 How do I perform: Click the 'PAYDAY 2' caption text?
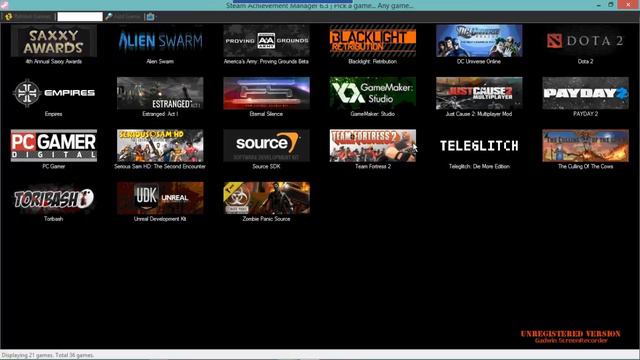tap(585, 114)
